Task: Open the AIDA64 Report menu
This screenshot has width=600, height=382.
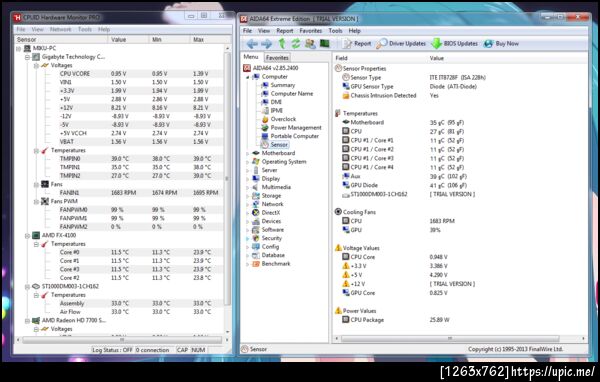Action: (285, 31)
